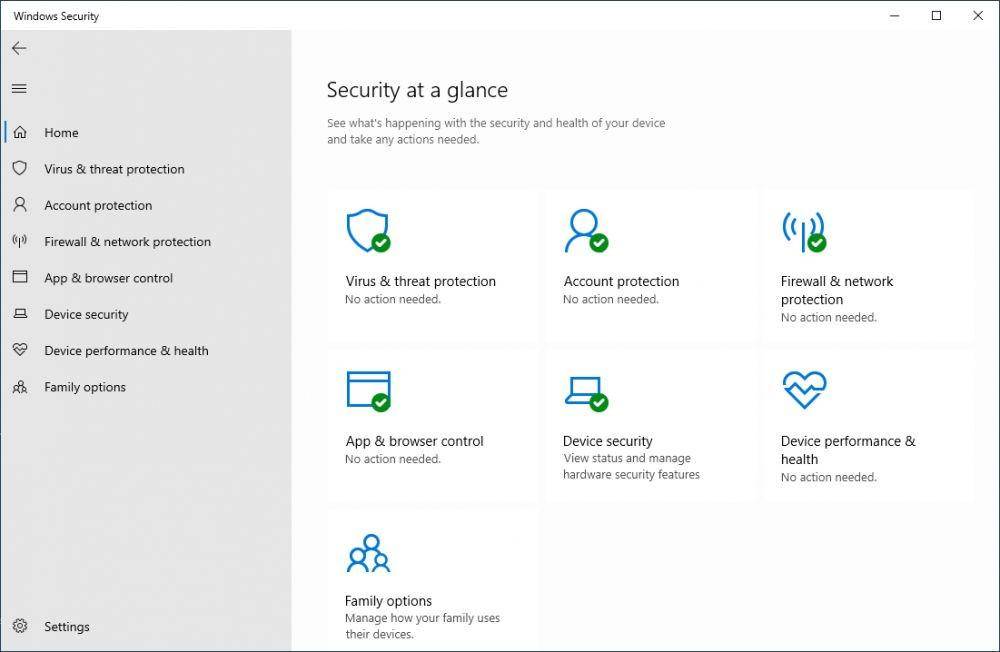This screenshot has height=652, width=1000.
Task: Click the antenna firewall icon in sidebar
Action: [x=20, y=241]
